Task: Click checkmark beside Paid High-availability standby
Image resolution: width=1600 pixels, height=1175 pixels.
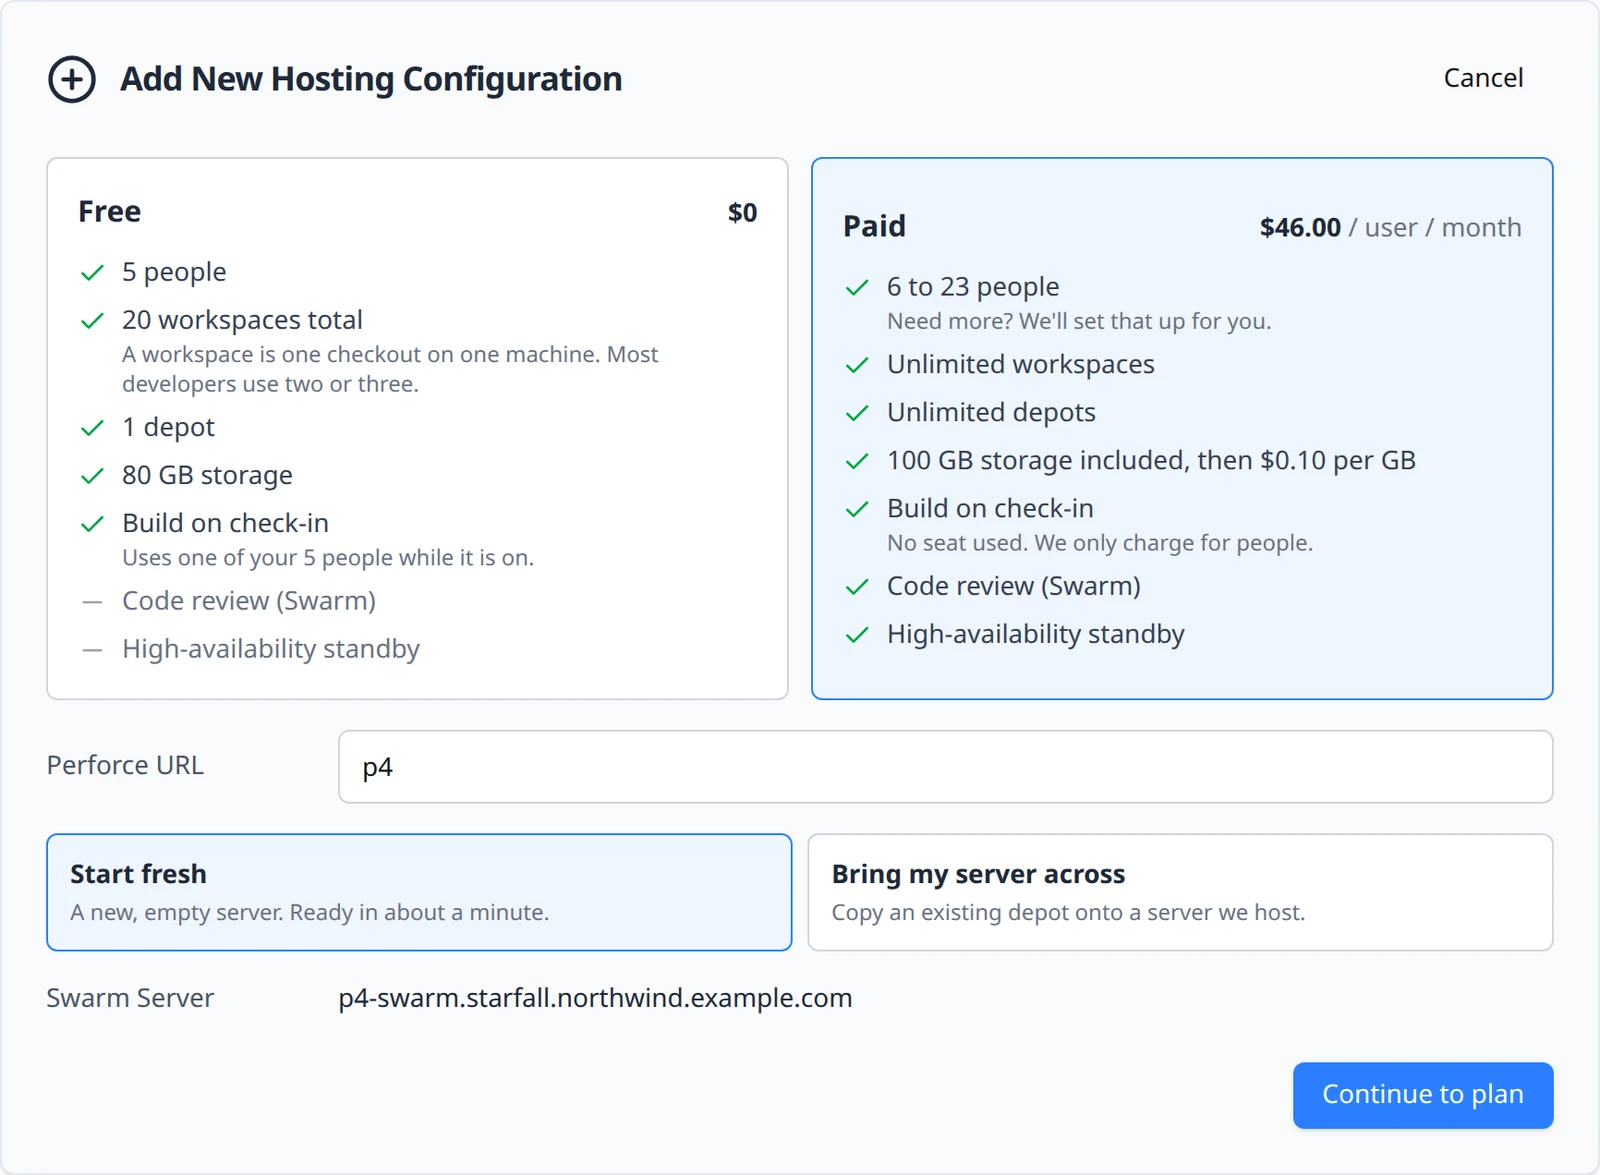Action: coord(857,635)
